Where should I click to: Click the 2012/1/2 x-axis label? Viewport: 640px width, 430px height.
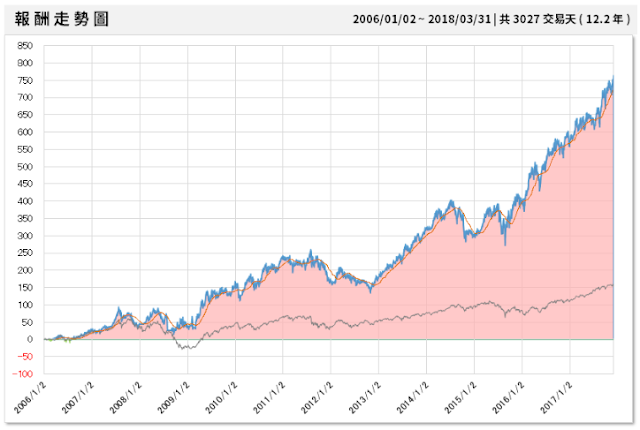click(x=317, y=398)
